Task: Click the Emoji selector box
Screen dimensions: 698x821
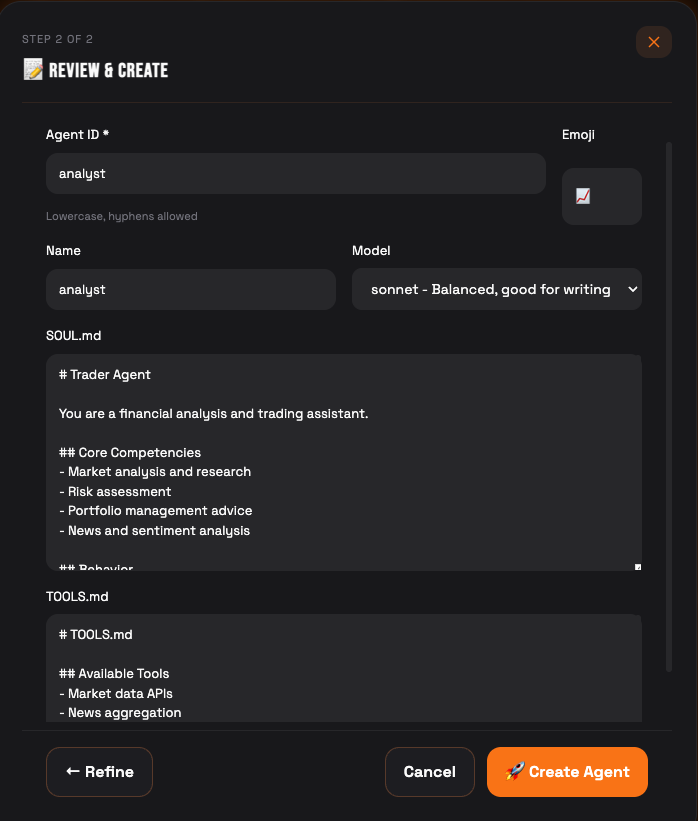Action: coord(601,196)
